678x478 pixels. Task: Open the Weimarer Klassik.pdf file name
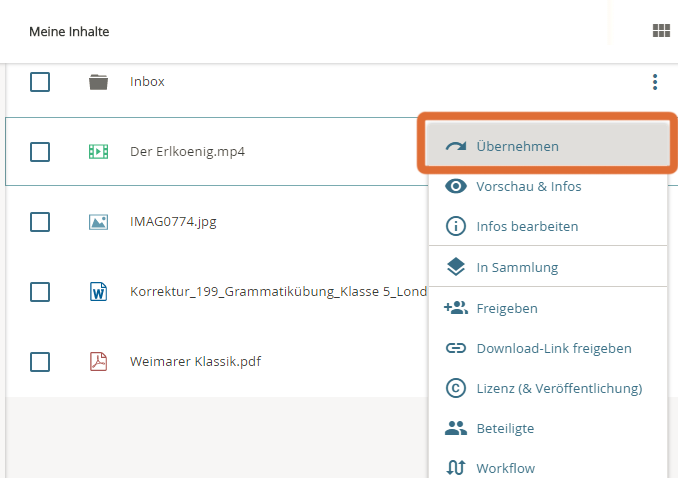tap(195, 362)
